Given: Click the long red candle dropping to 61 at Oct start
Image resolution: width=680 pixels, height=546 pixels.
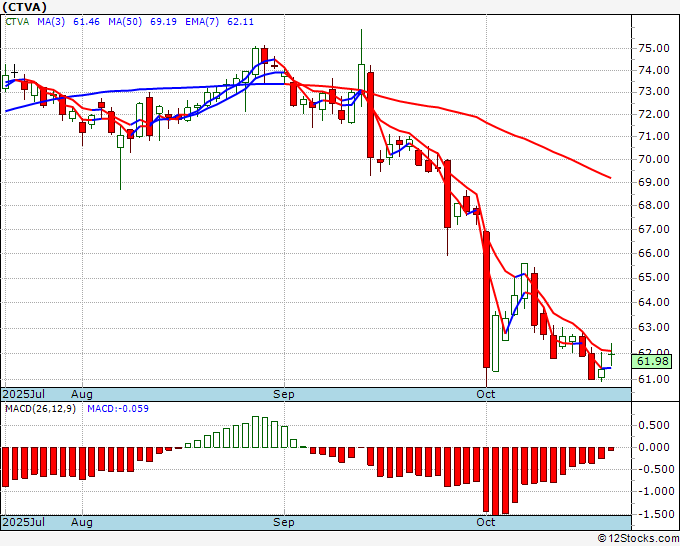Looking at the screenshot, I should [x=487, y=300].
